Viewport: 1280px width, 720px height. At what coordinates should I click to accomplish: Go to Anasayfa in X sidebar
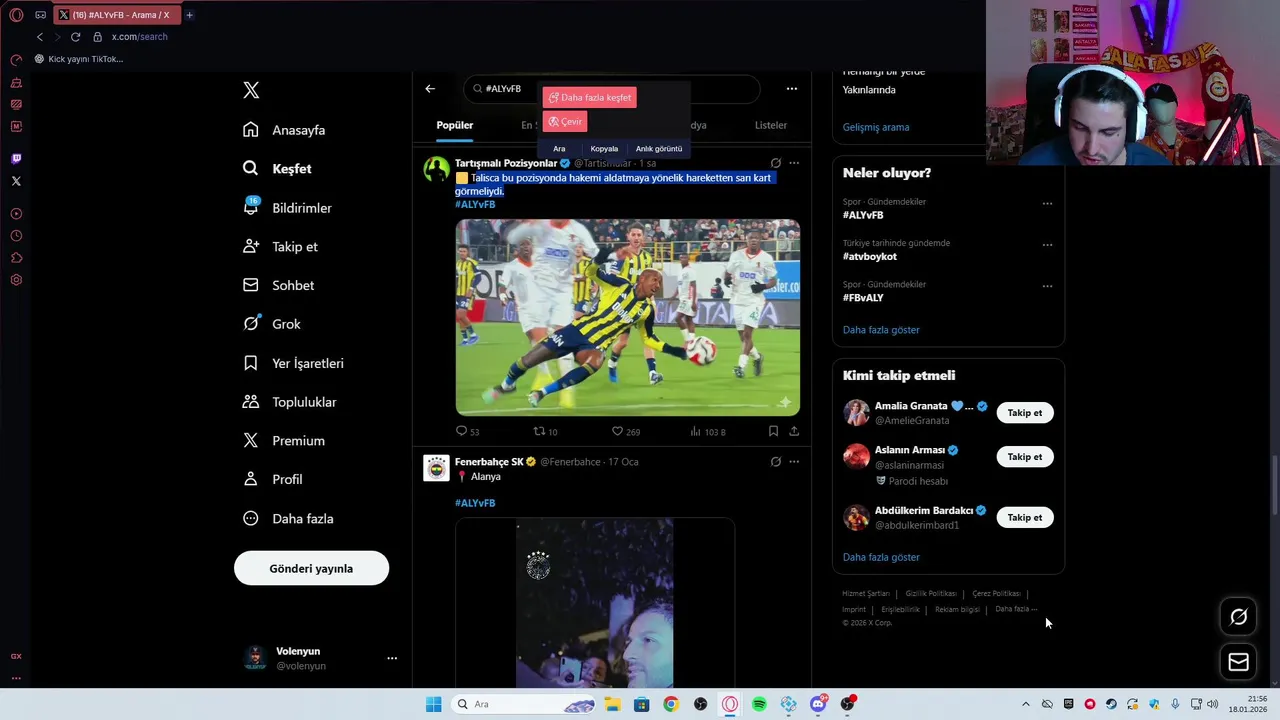tap(285, 130)
